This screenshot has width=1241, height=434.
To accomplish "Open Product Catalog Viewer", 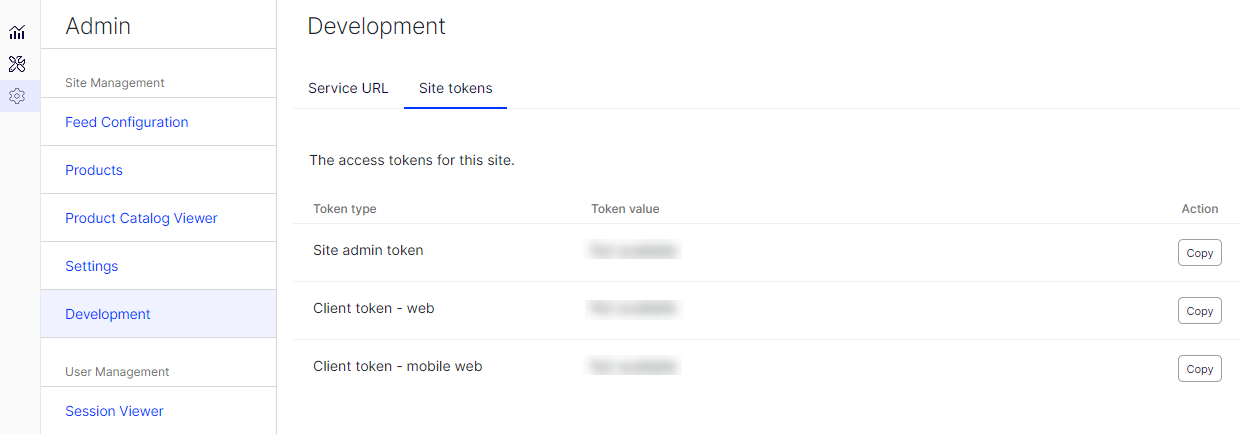I will (141, 218).
